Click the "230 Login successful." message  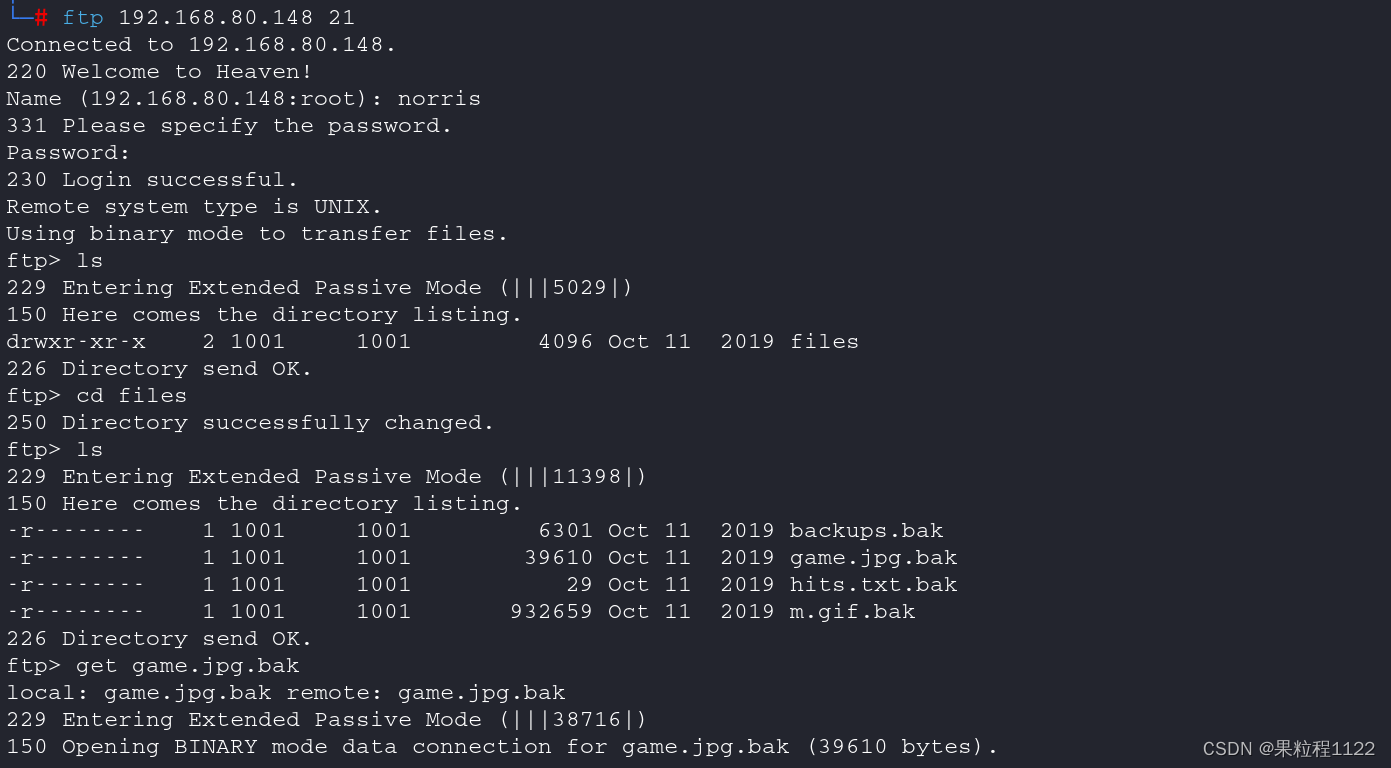point(152,180)
